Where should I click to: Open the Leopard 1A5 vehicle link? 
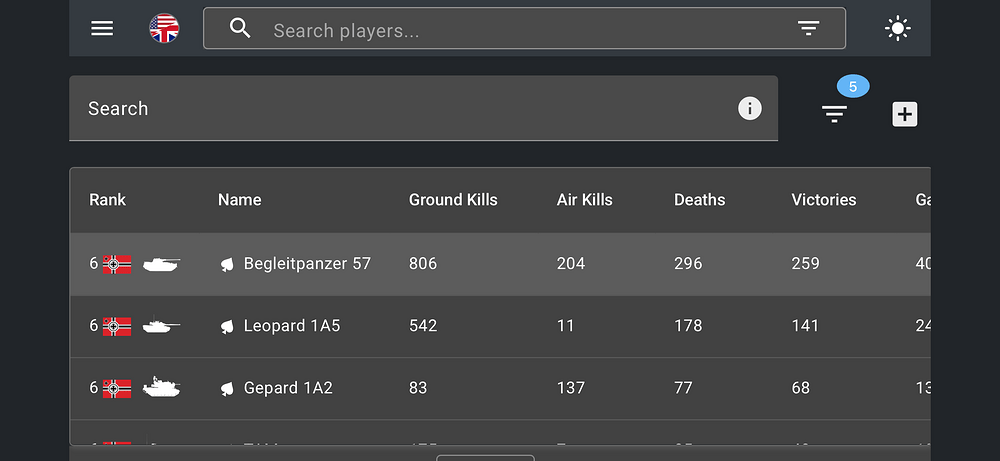point(292,326)
